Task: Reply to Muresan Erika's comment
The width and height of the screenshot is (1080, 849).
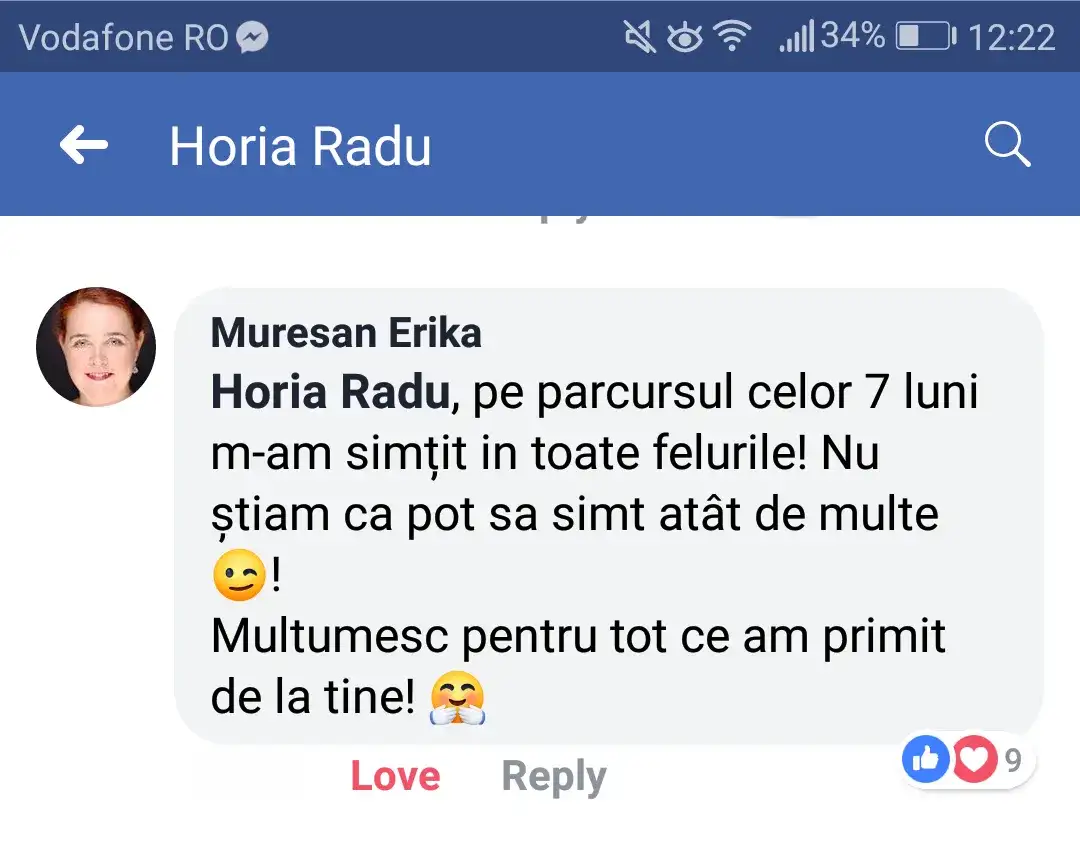Action: [x=553, y=776]
